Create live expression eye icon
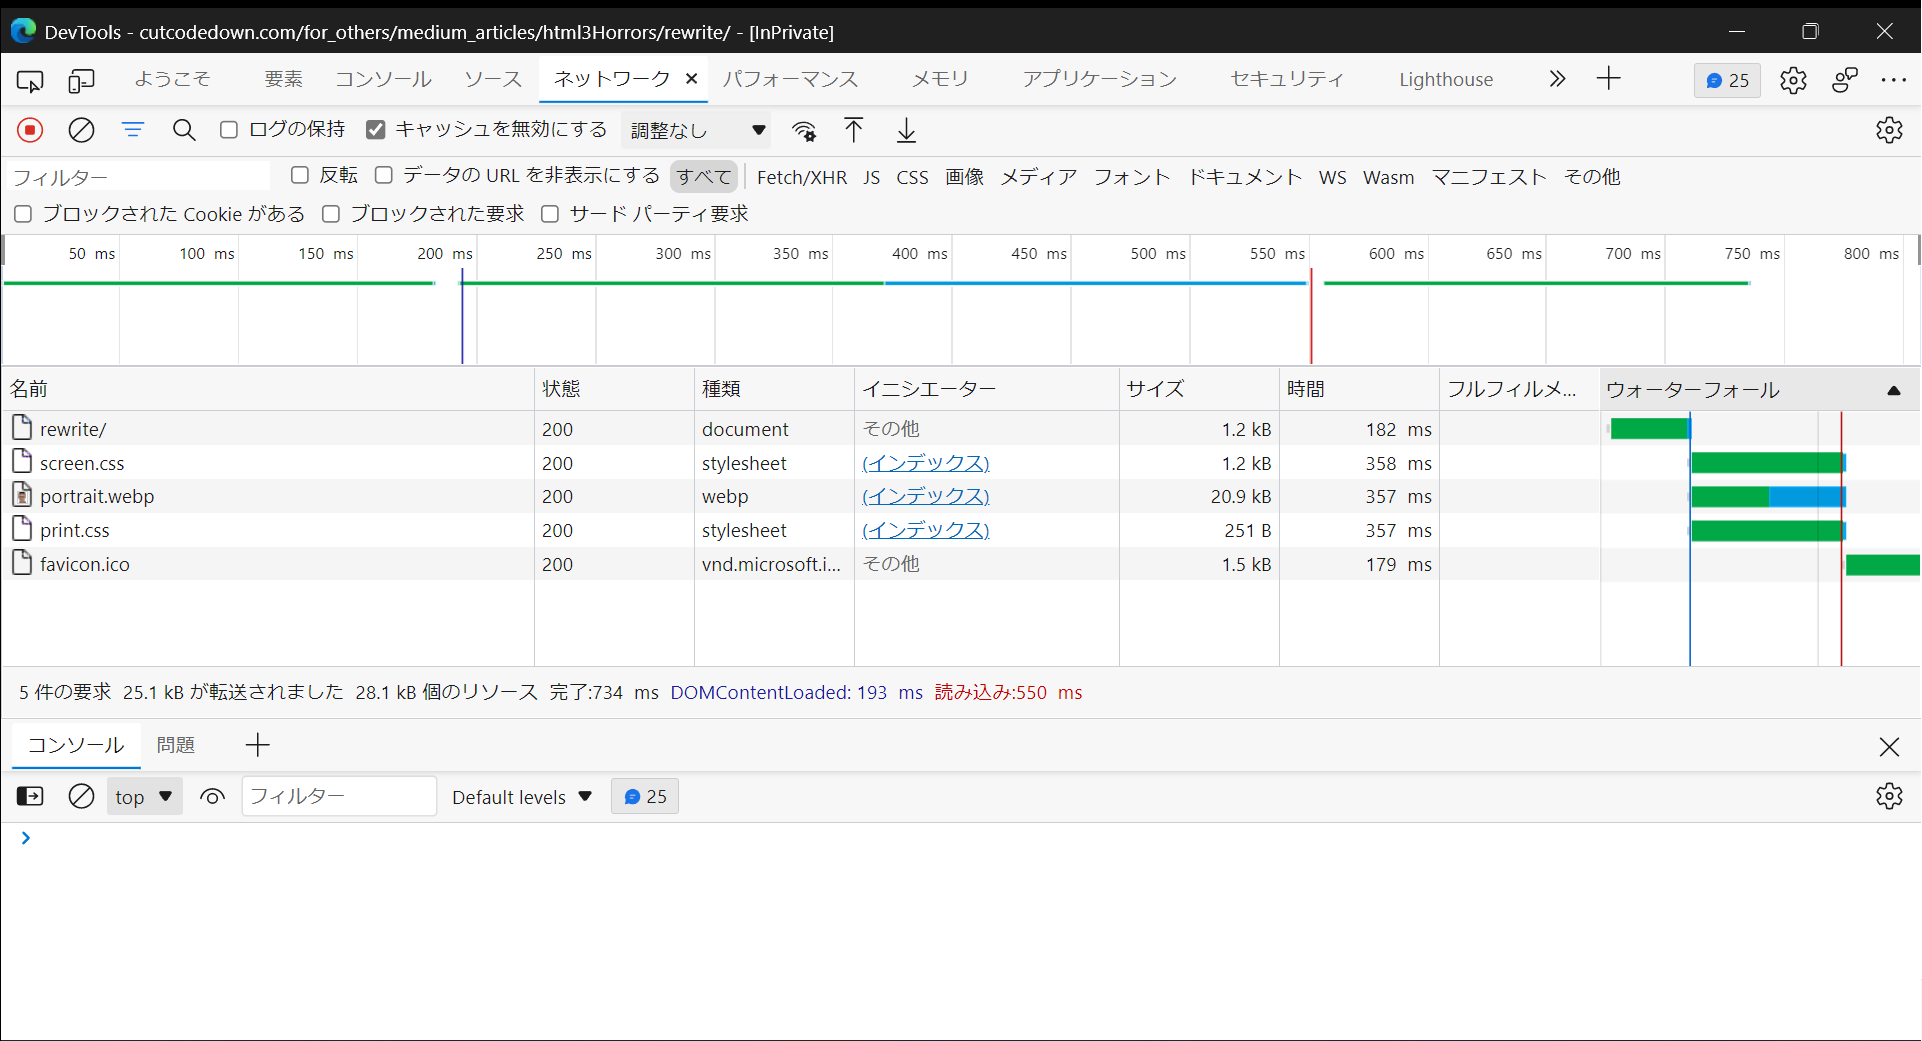Viewport: 1922px width, 1041px height. pyautogui.click(x=212, y=797)
